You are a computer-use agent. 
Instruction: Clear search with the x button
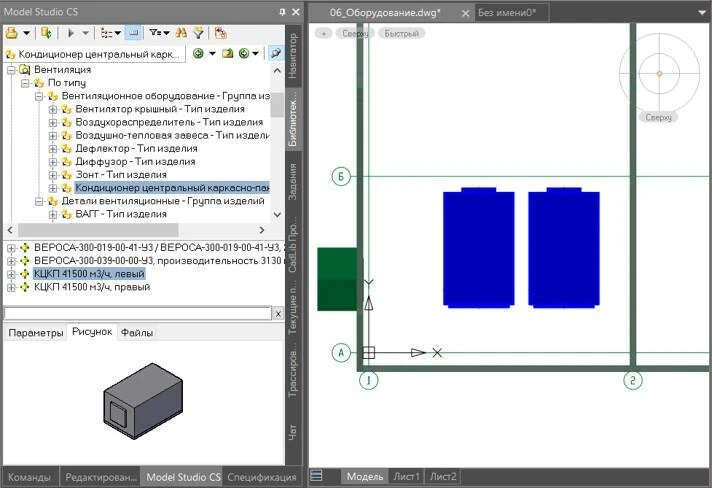coord(277,313)
